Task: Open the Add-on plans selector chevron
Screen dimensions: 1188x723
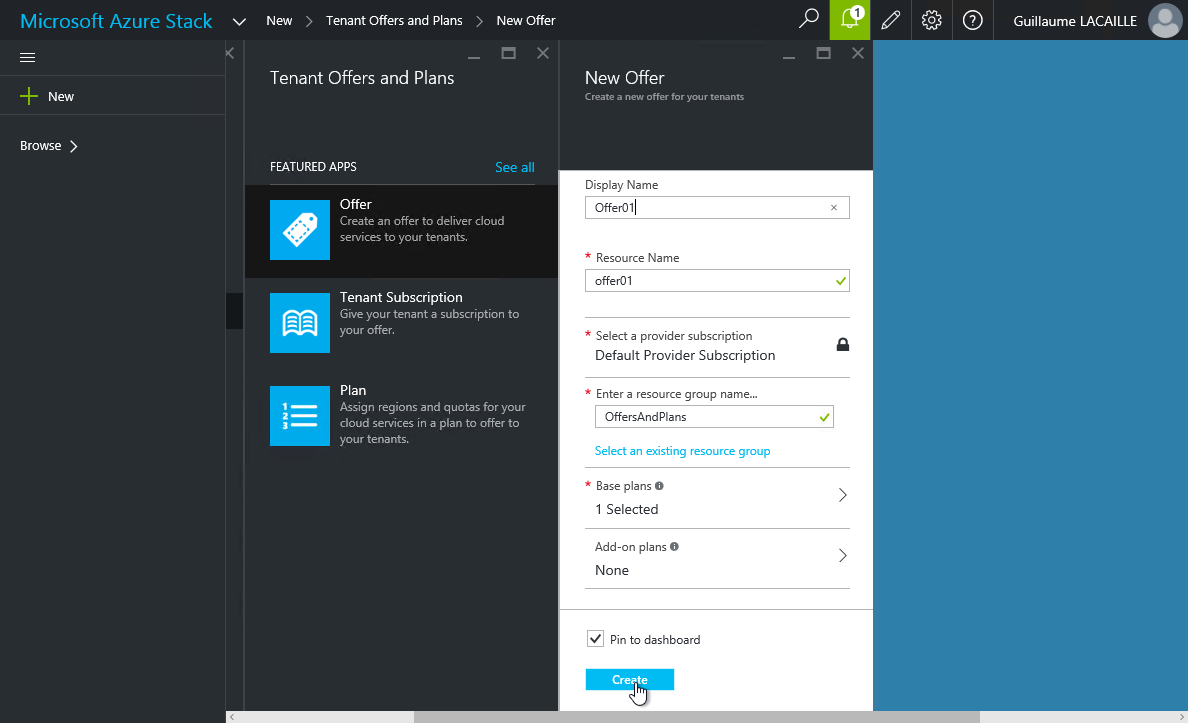Action: [843, 556]
